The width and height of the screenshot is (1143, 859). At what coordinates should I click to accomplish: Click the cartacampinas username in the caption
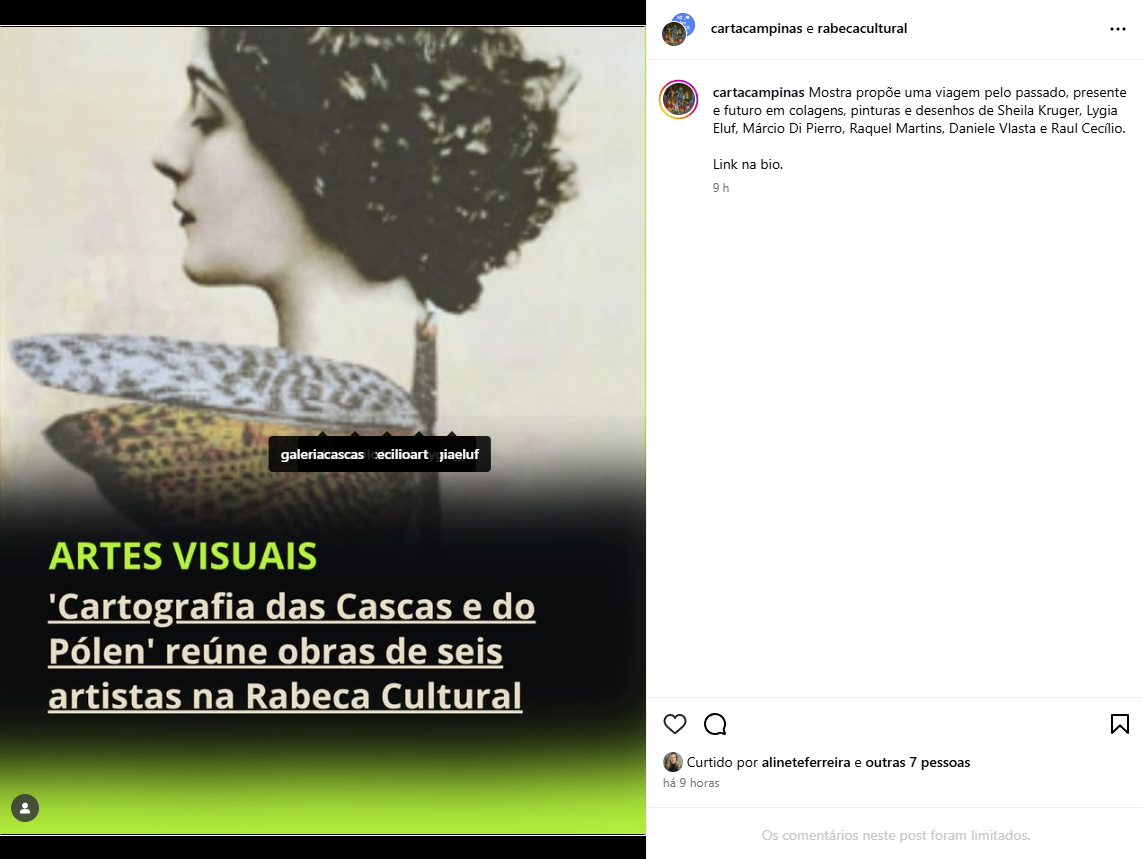(x=758, y=93)
